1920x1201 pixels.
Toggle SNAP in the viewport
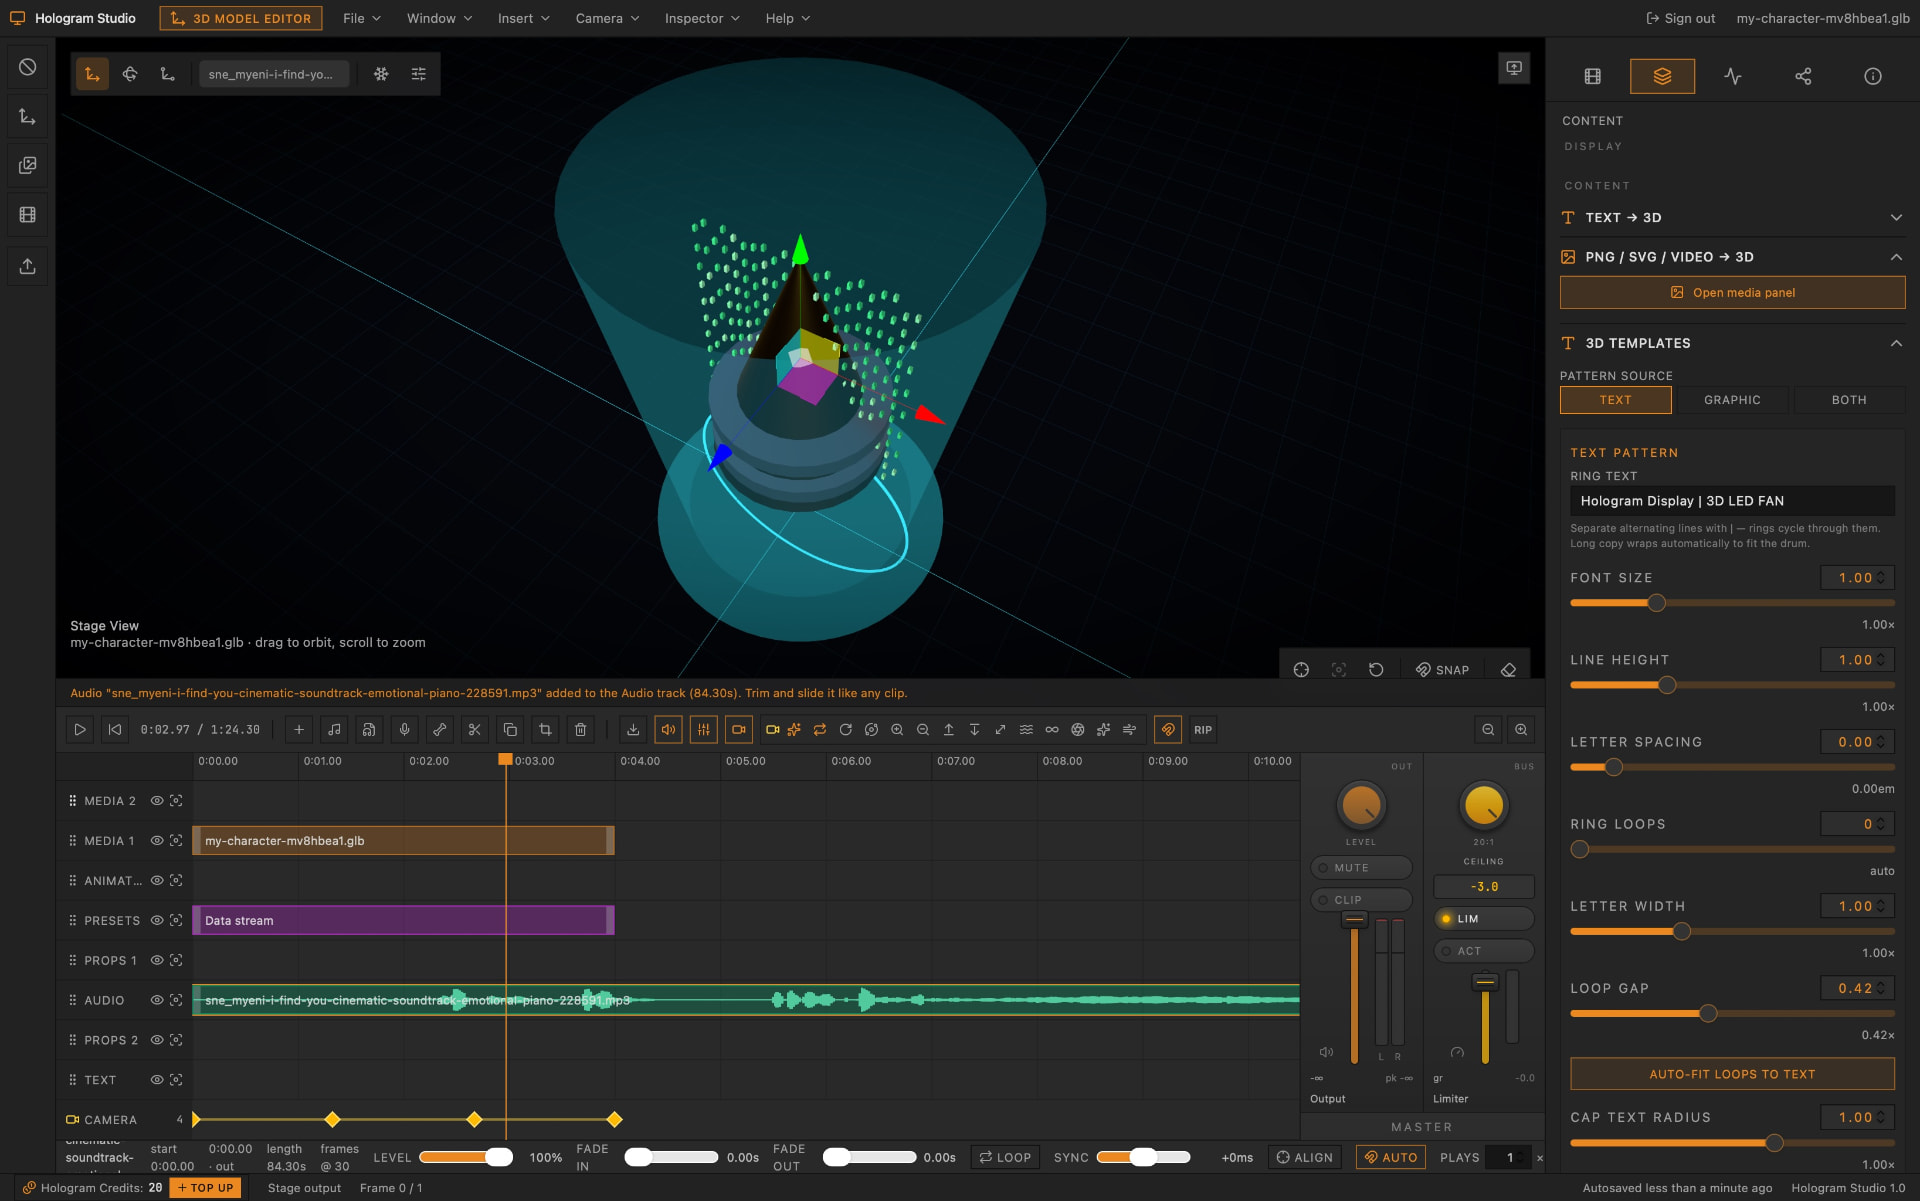click(x=1442, y=670)
